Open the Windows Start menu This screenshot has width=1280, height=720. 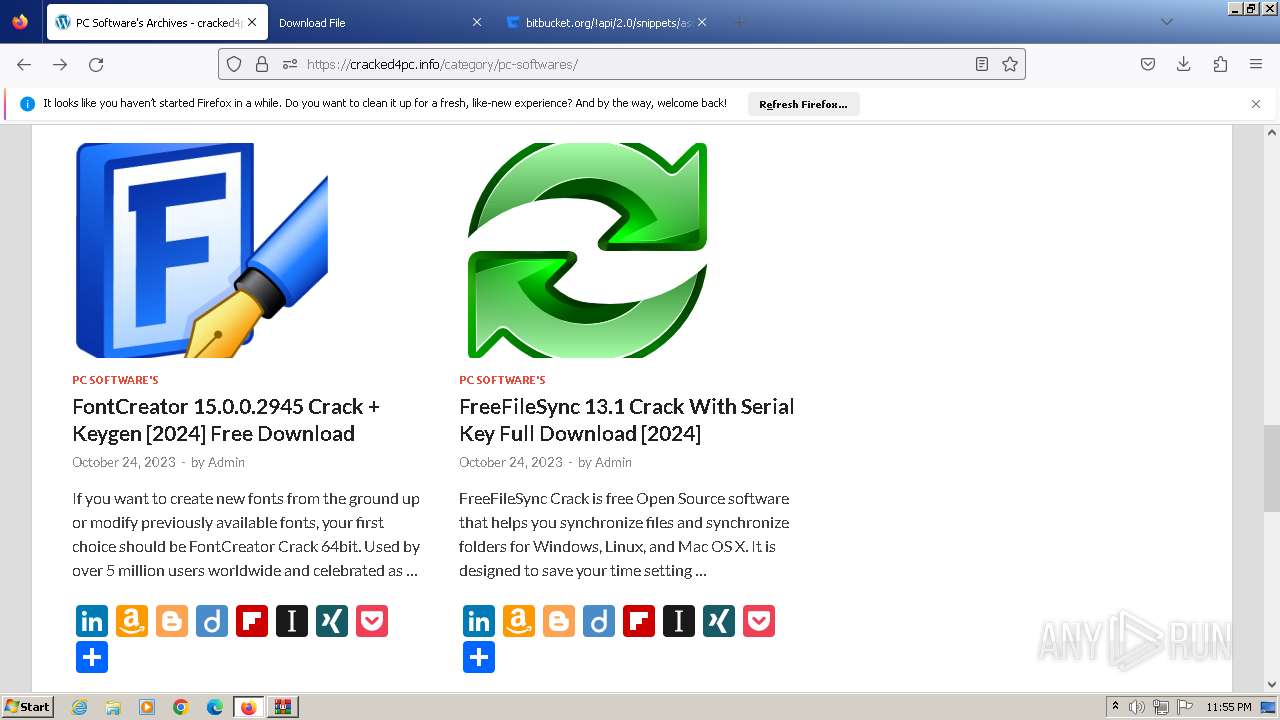tap(28, 707)
